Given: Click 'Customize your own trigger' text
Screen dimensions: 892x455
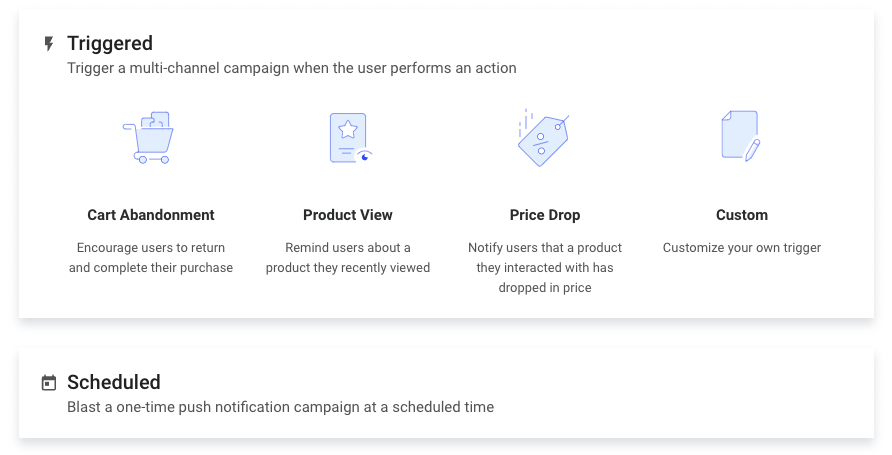Looking at the screenshot, I should 742,248.
